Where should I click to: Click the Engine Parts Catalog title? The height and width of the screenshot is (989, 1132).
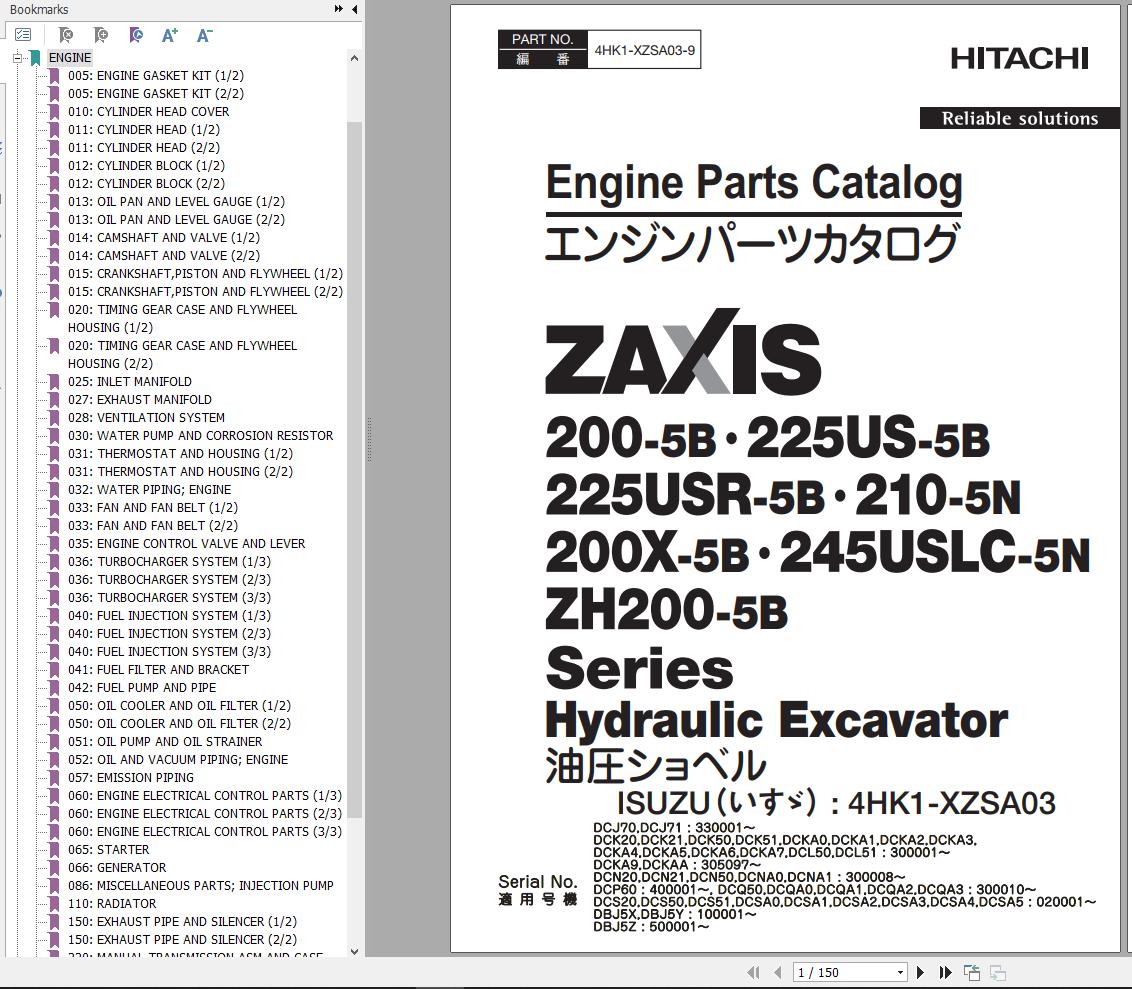(754, 182)
